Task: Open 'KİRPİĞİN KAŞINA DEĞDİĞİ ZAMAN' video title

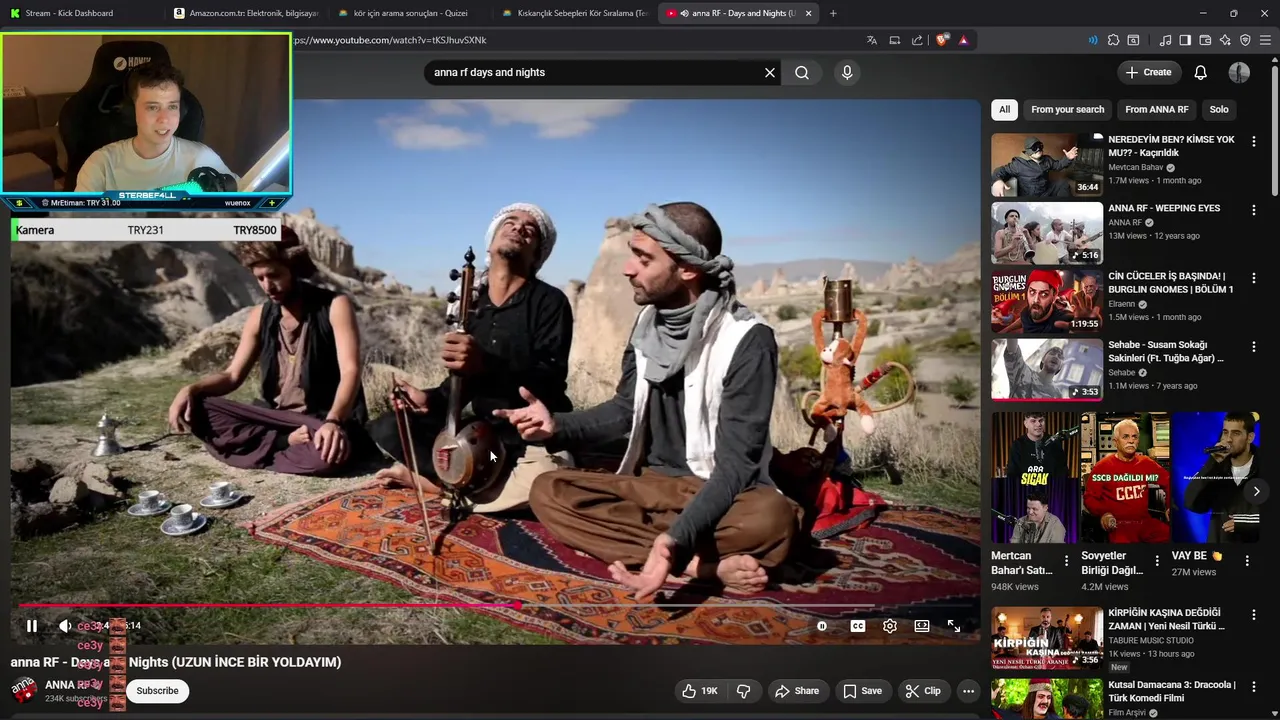Action: click(1167, 619)
